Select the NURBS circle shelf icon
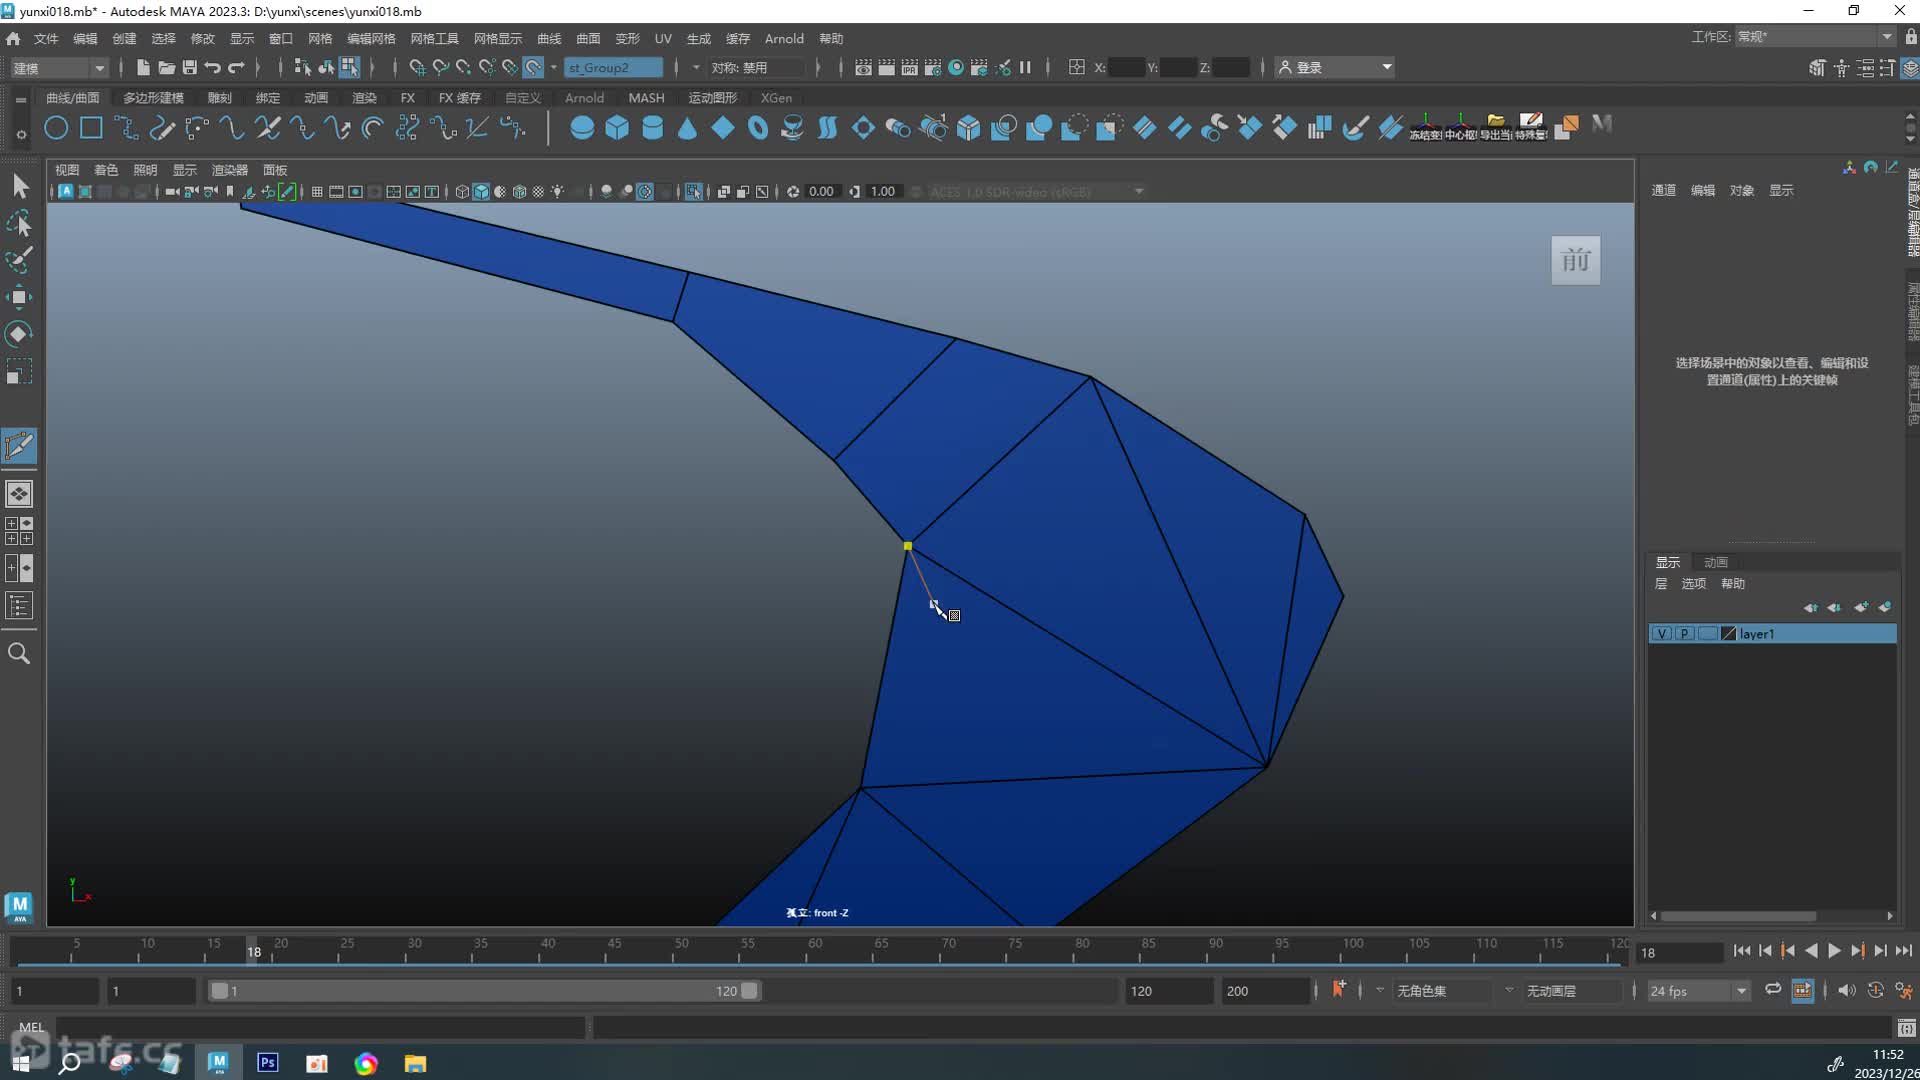This screenshot has height=1080, width=1920. pos(56,128)
